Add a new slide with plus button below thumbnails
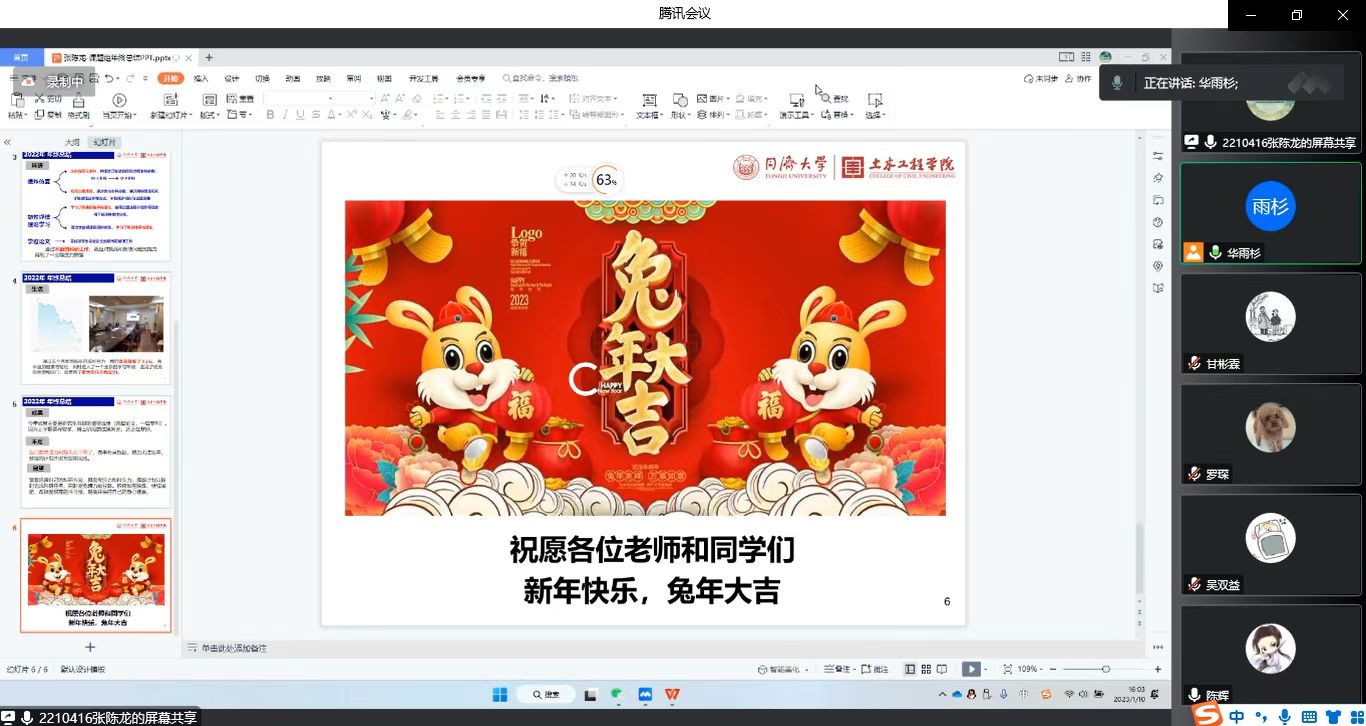The width and height of the screenshot is (1366, 726). (x=90, y=647)
